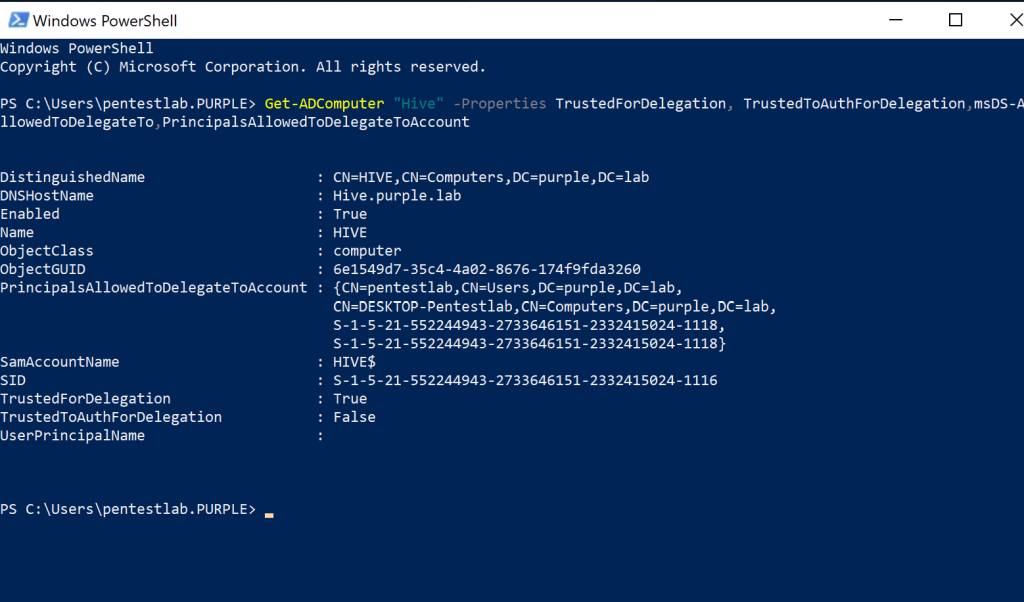
Task: Click the "Hive" string argument
Action: (418, 104)
